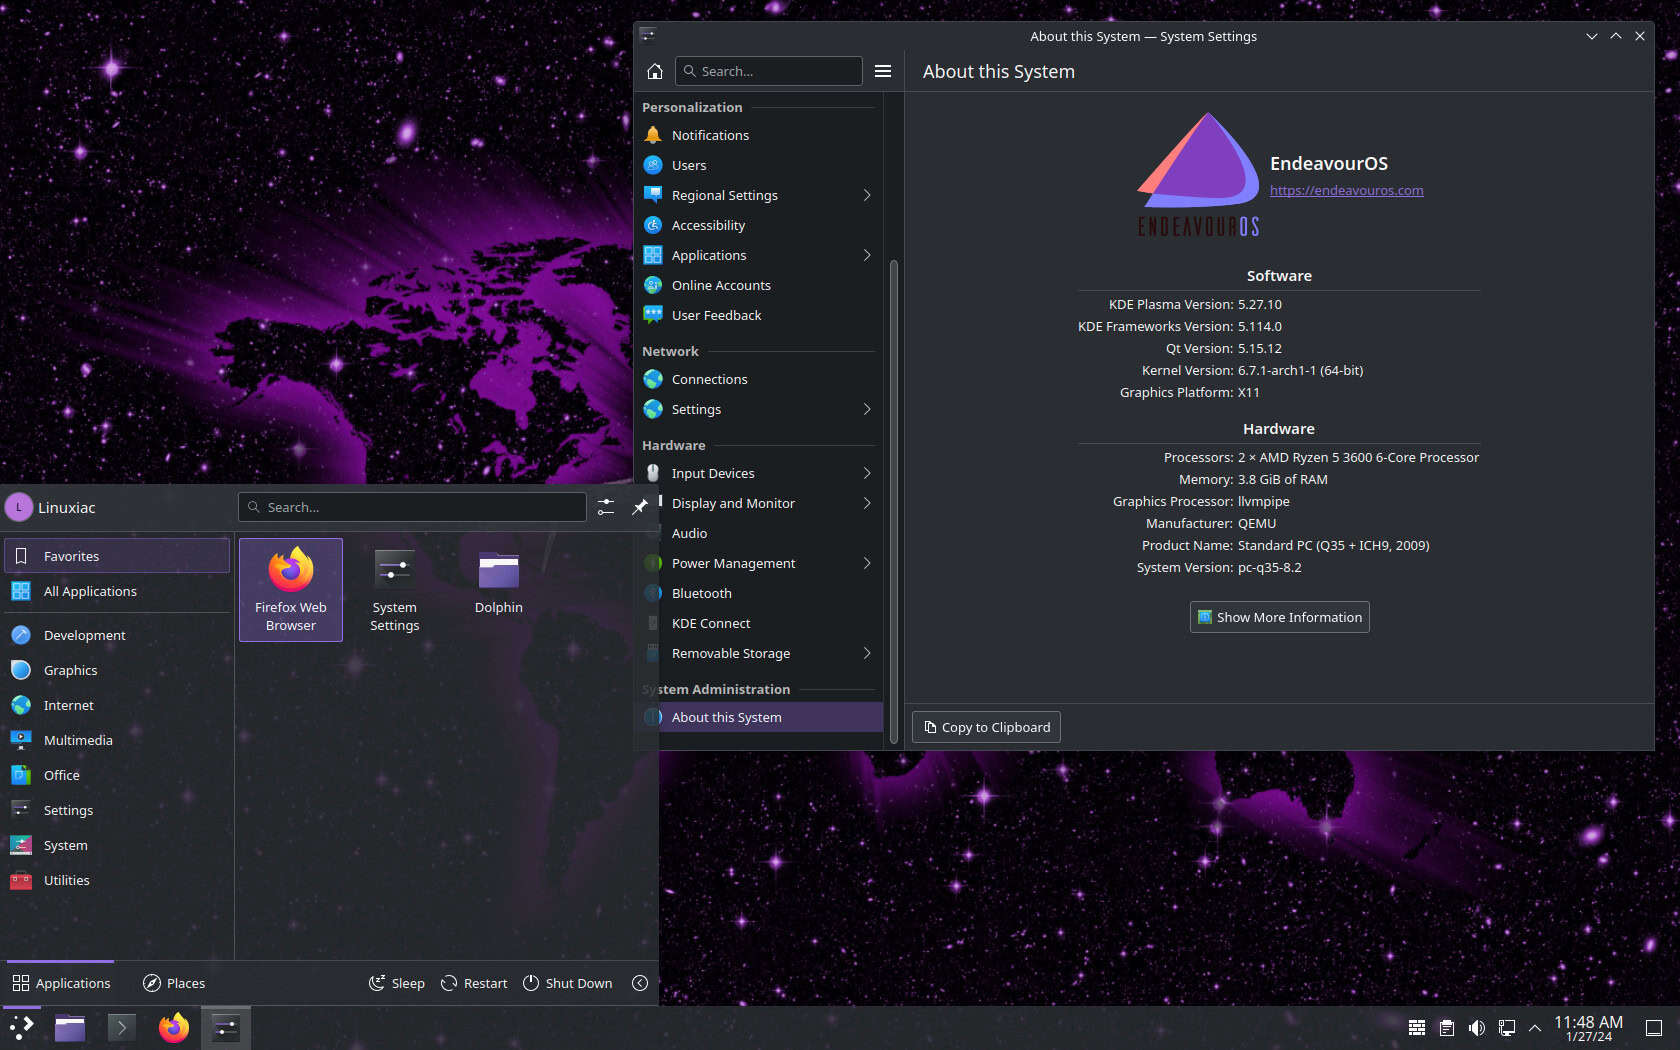
Task: Open the endeavouros.com link
Action: coord(1346,190)
